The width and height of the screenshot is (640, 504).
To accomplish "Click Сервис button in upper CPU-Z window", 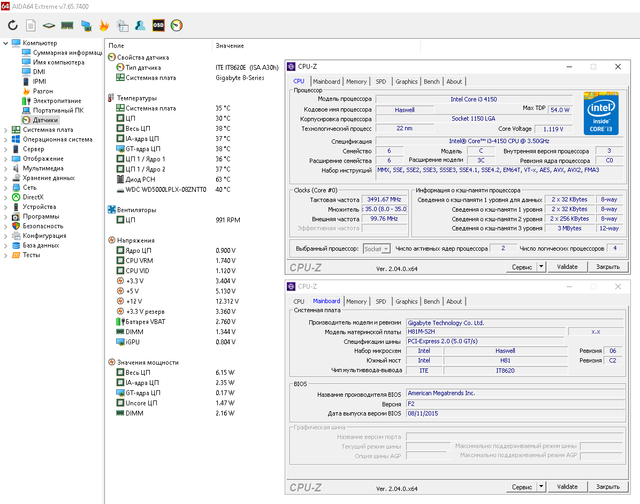I will 522,267.
